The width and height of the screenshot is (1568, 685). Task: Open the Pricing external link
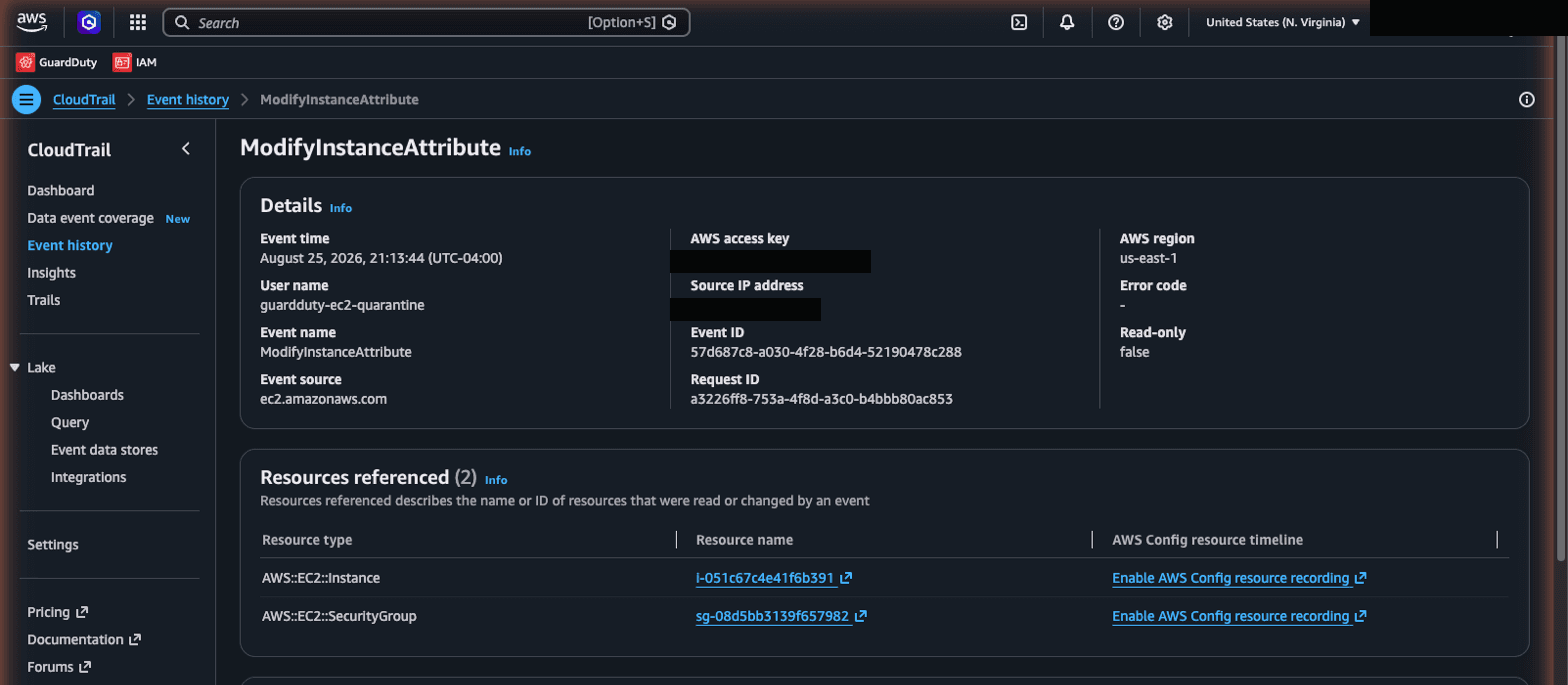pyautogui.click(x=58, y=612)
